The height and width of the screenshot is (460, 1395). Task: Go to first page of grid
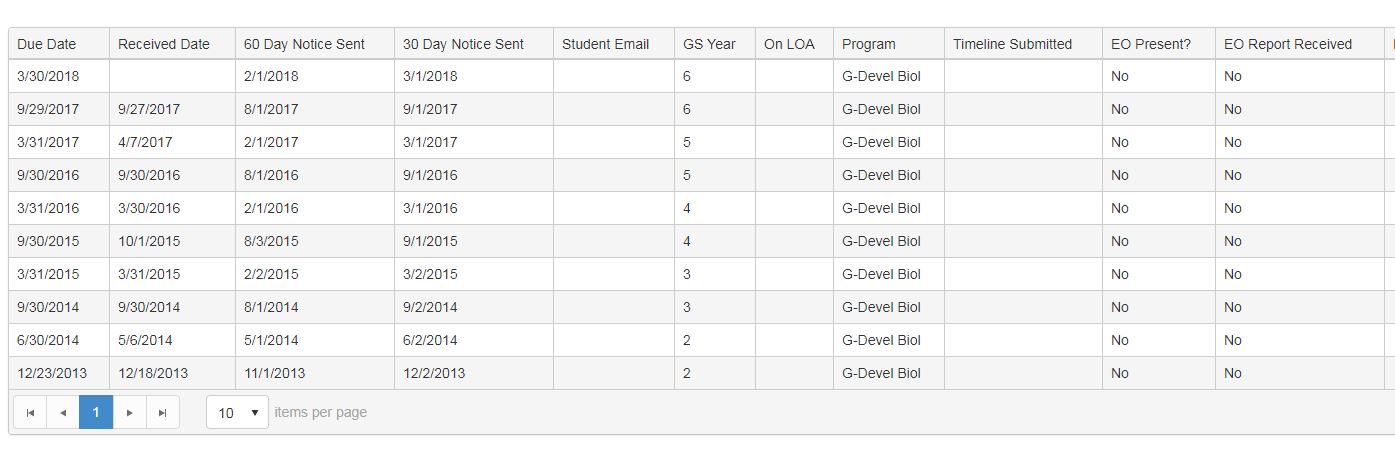[30, 412]
